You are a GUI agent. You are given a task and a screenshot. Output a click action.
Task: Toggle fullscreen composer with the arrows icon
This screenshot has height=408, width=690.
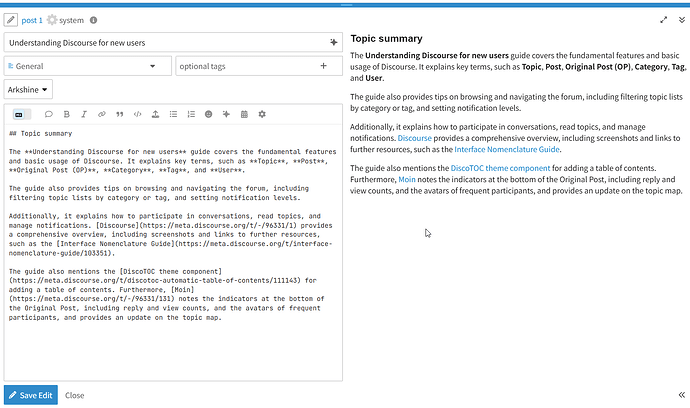(664, 20)
